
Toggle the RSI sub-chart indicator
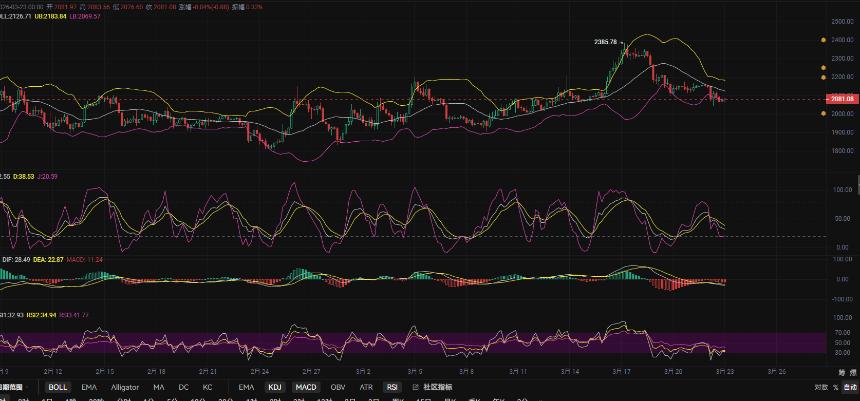coord(392,387)
